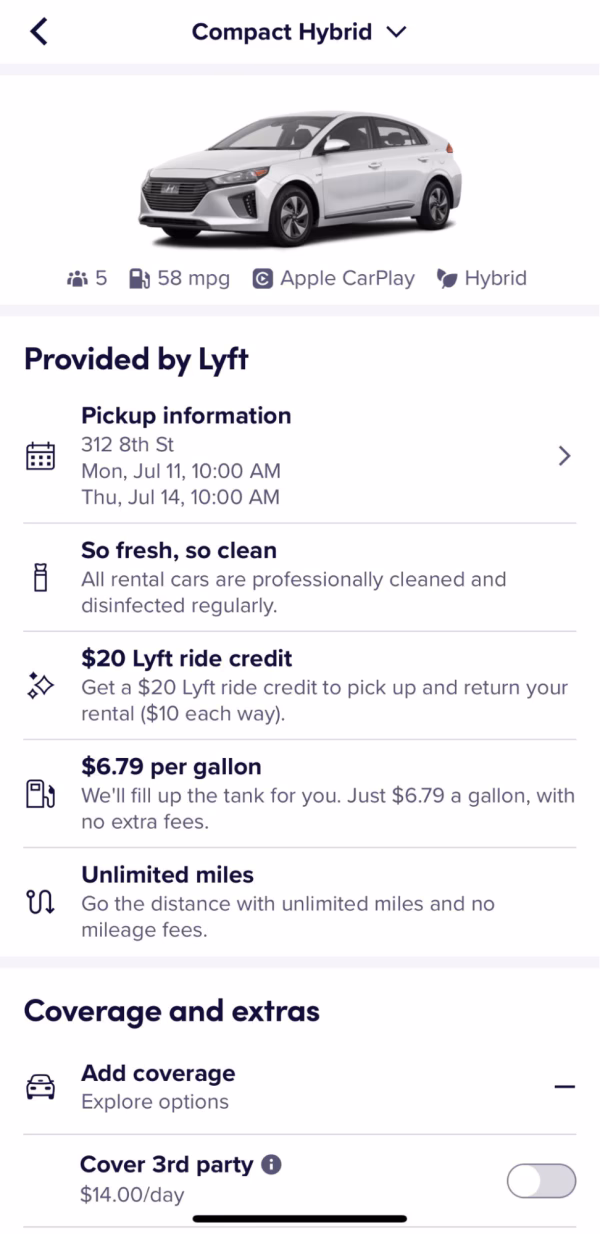Image resolution: width=600 pixels, height=1234 pixels.
Task: Enable the Cover 3rd party toggle
Action: [x=540, y=1181]
